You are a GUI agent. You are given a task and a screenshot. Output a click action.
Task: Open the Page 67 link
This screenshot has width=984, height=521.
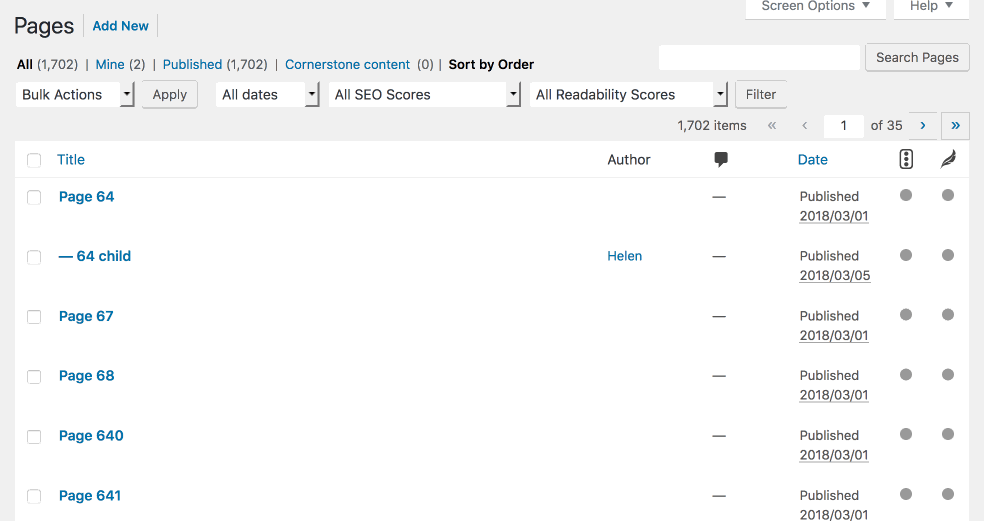86,316
